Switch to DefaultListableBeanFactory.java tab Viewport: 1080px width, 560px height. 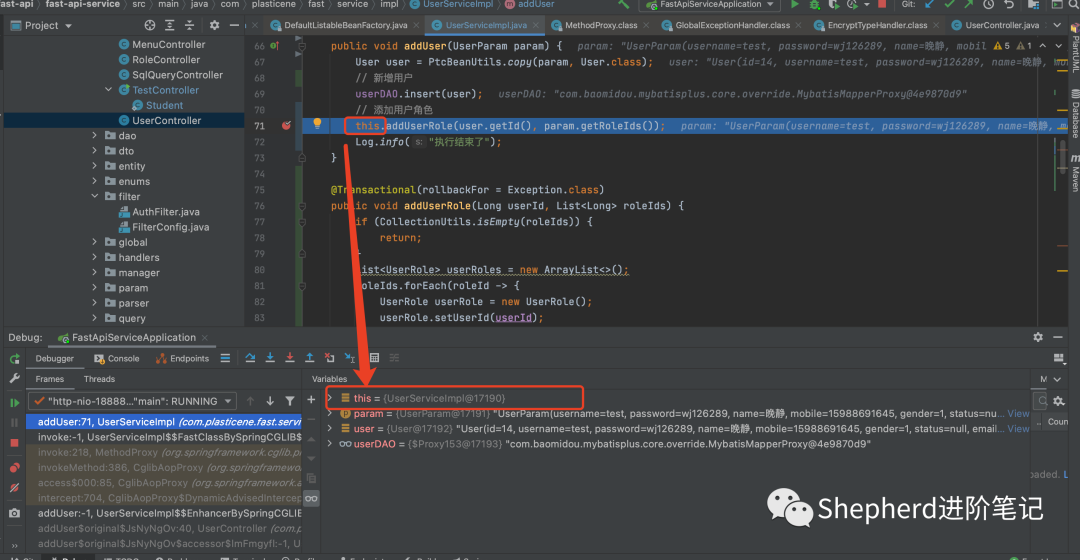click(345, 25)
